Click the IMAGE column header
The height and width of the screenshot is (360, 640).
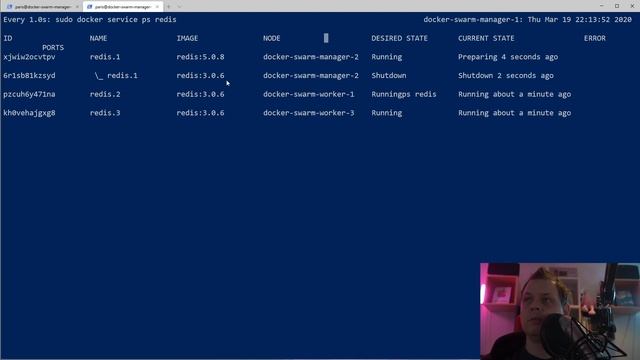tap(187, 38)
